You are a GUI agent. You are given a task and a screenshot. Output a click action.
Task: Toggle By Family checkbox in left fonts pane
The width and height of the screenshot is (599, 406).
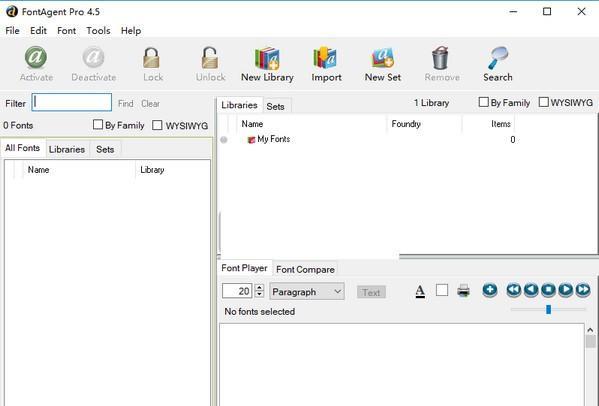tap(98, 125)
